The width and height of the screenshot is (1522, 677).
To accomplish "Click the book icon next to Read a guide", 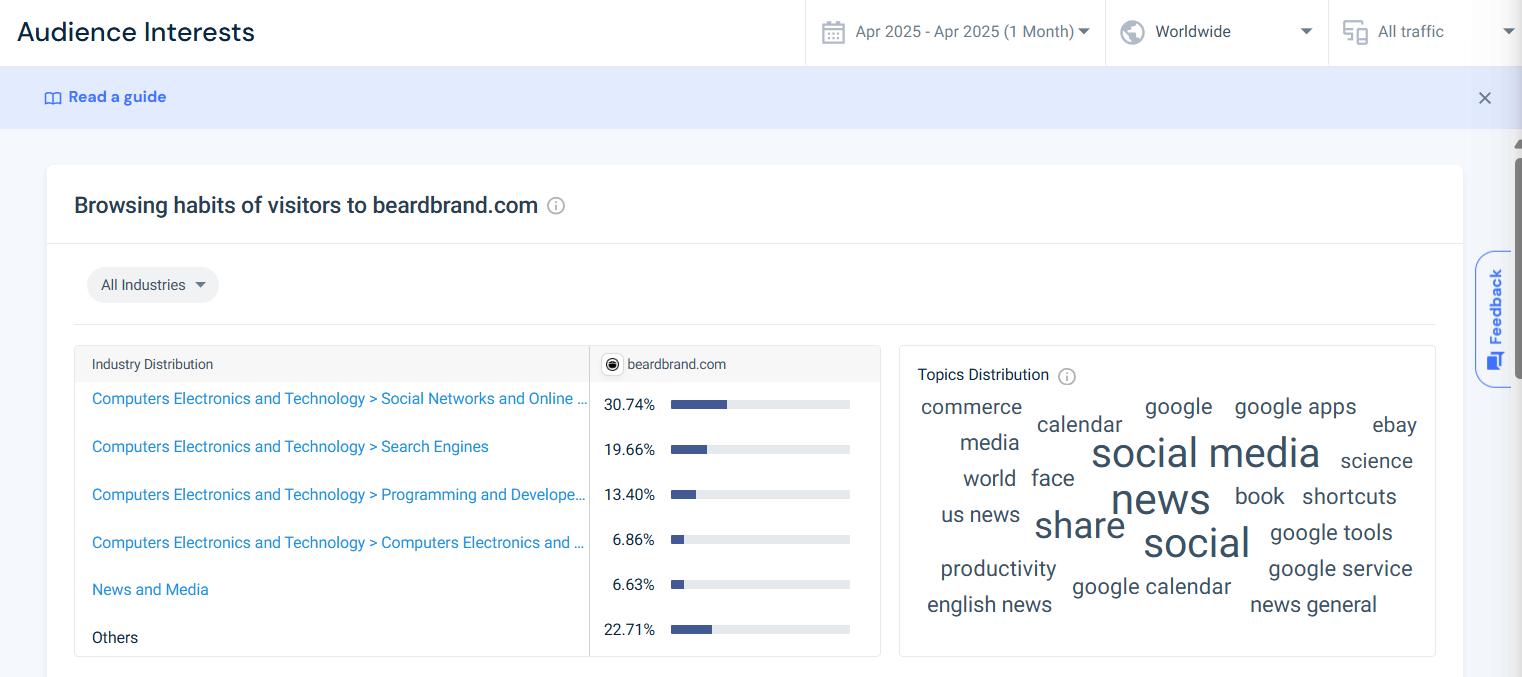I will click(53, 98).
